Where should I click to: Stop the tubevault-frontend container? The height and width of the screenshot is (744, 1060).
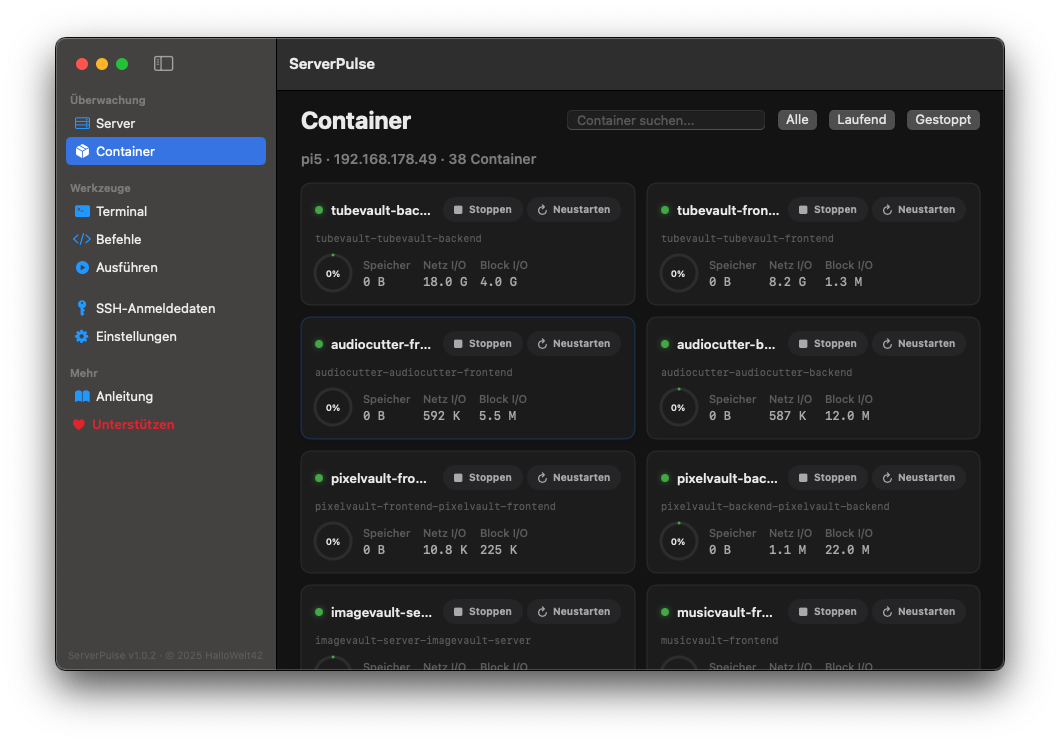click(828, 209)
